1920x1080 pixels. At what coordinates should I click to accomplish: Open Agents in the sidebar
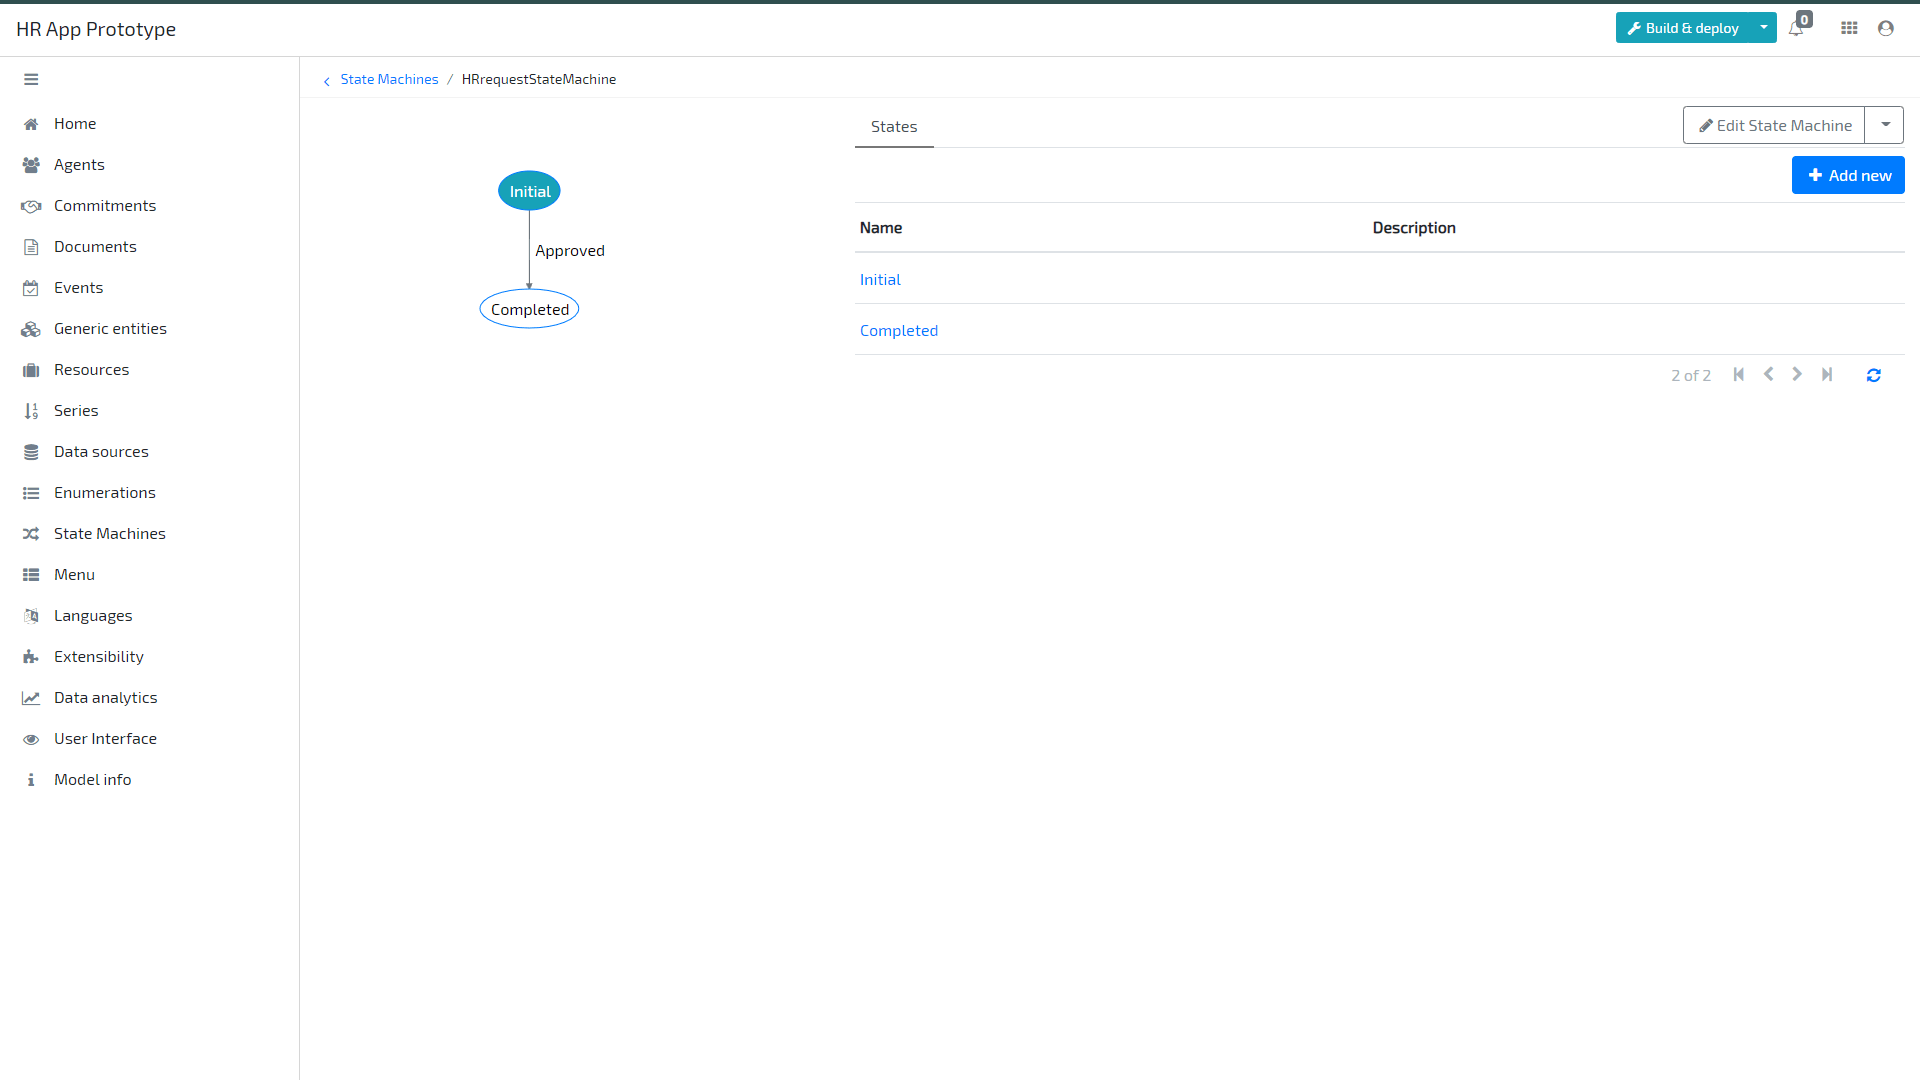click(x=79, y=165)
